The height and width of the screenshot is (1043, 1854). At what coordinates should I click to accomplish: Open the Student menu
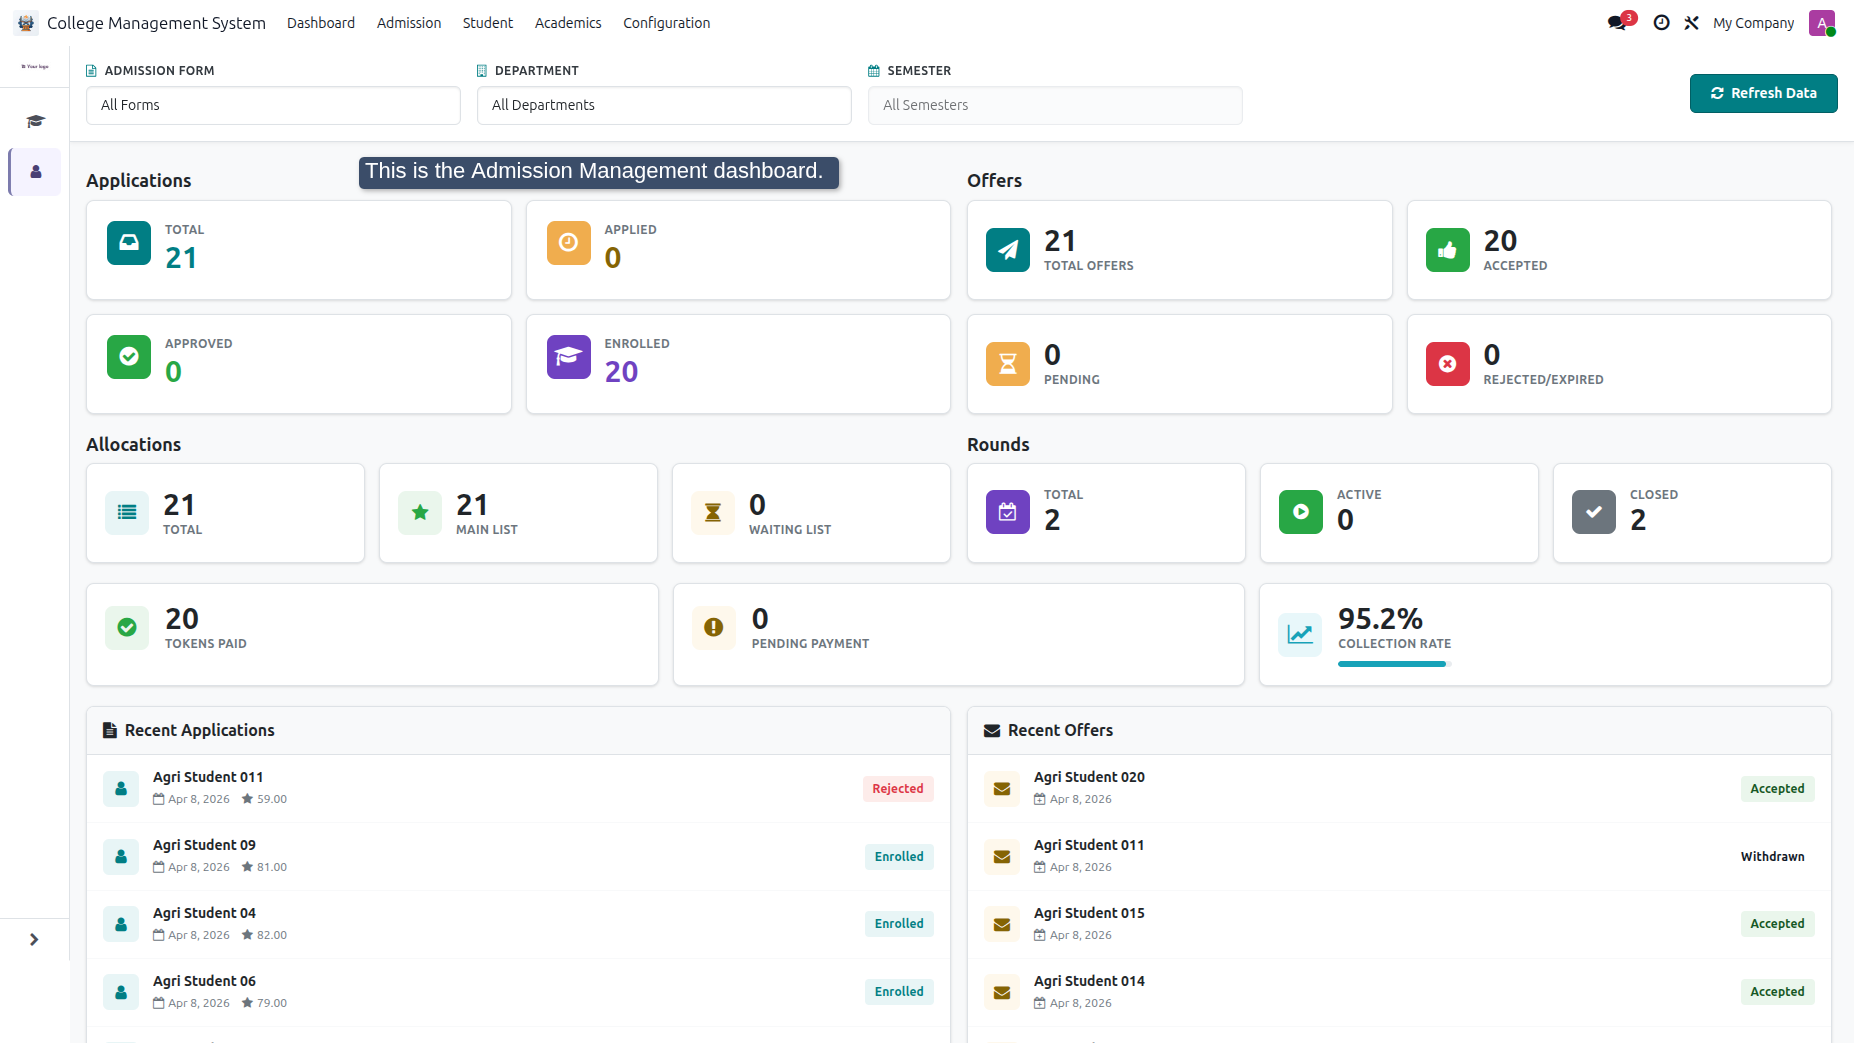(x=488, y=23)
